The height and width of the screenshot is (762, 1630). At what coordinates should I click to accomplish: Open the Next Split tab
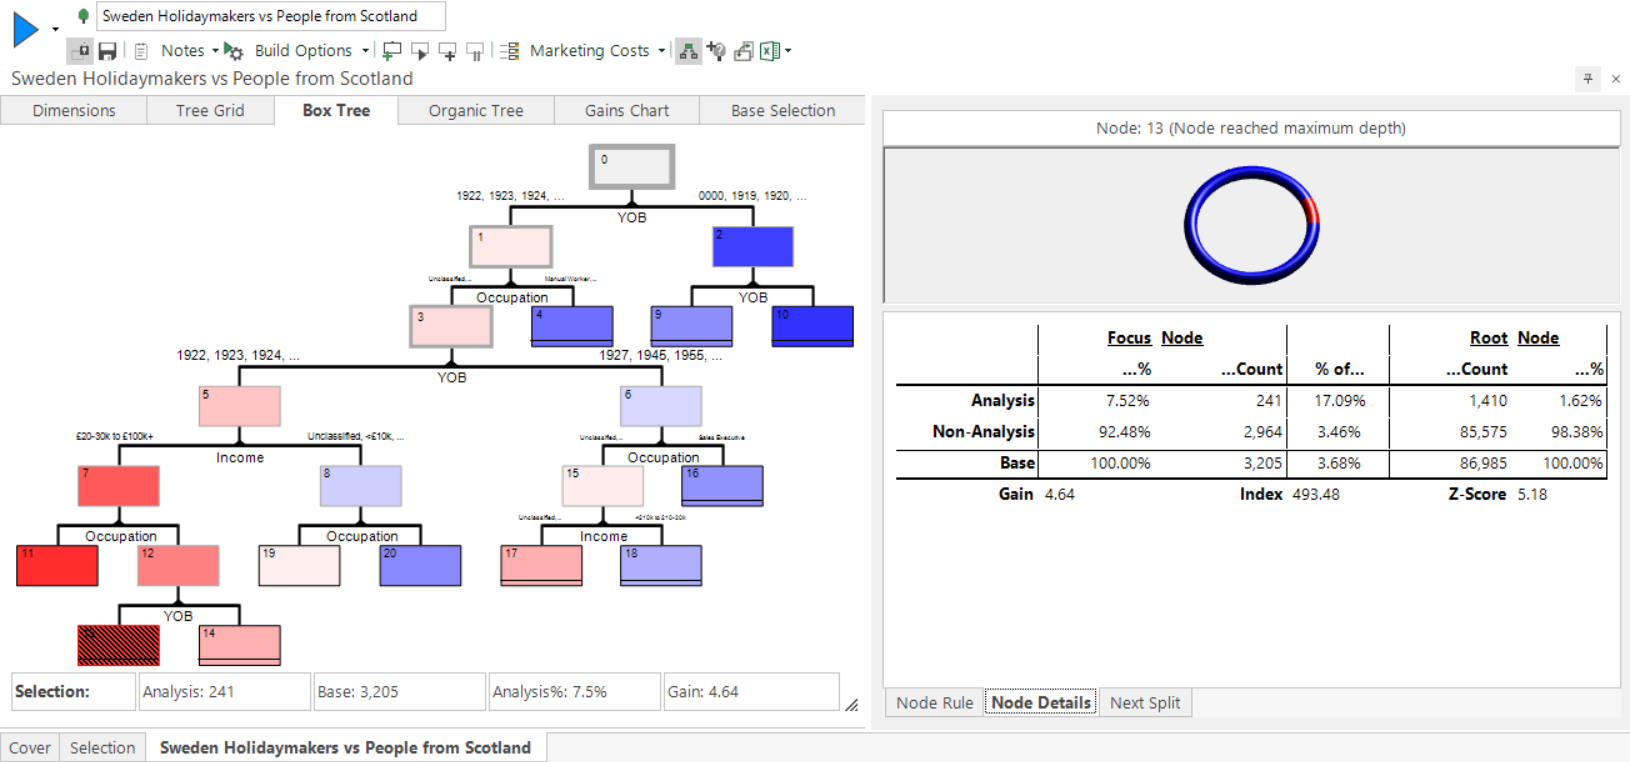[1145, 703]
